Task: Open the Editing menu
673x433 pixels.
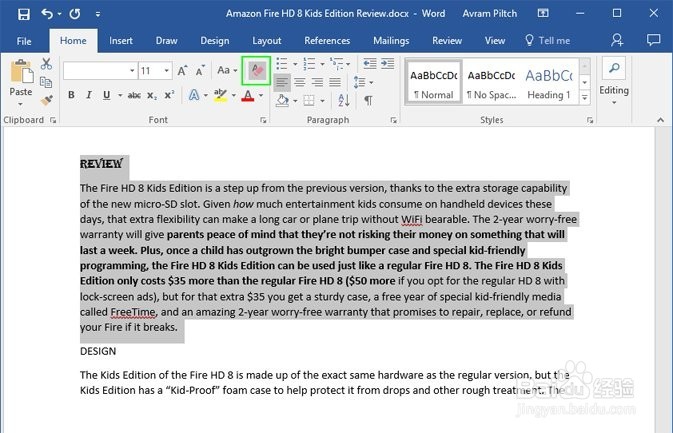Action: [614, 82]
